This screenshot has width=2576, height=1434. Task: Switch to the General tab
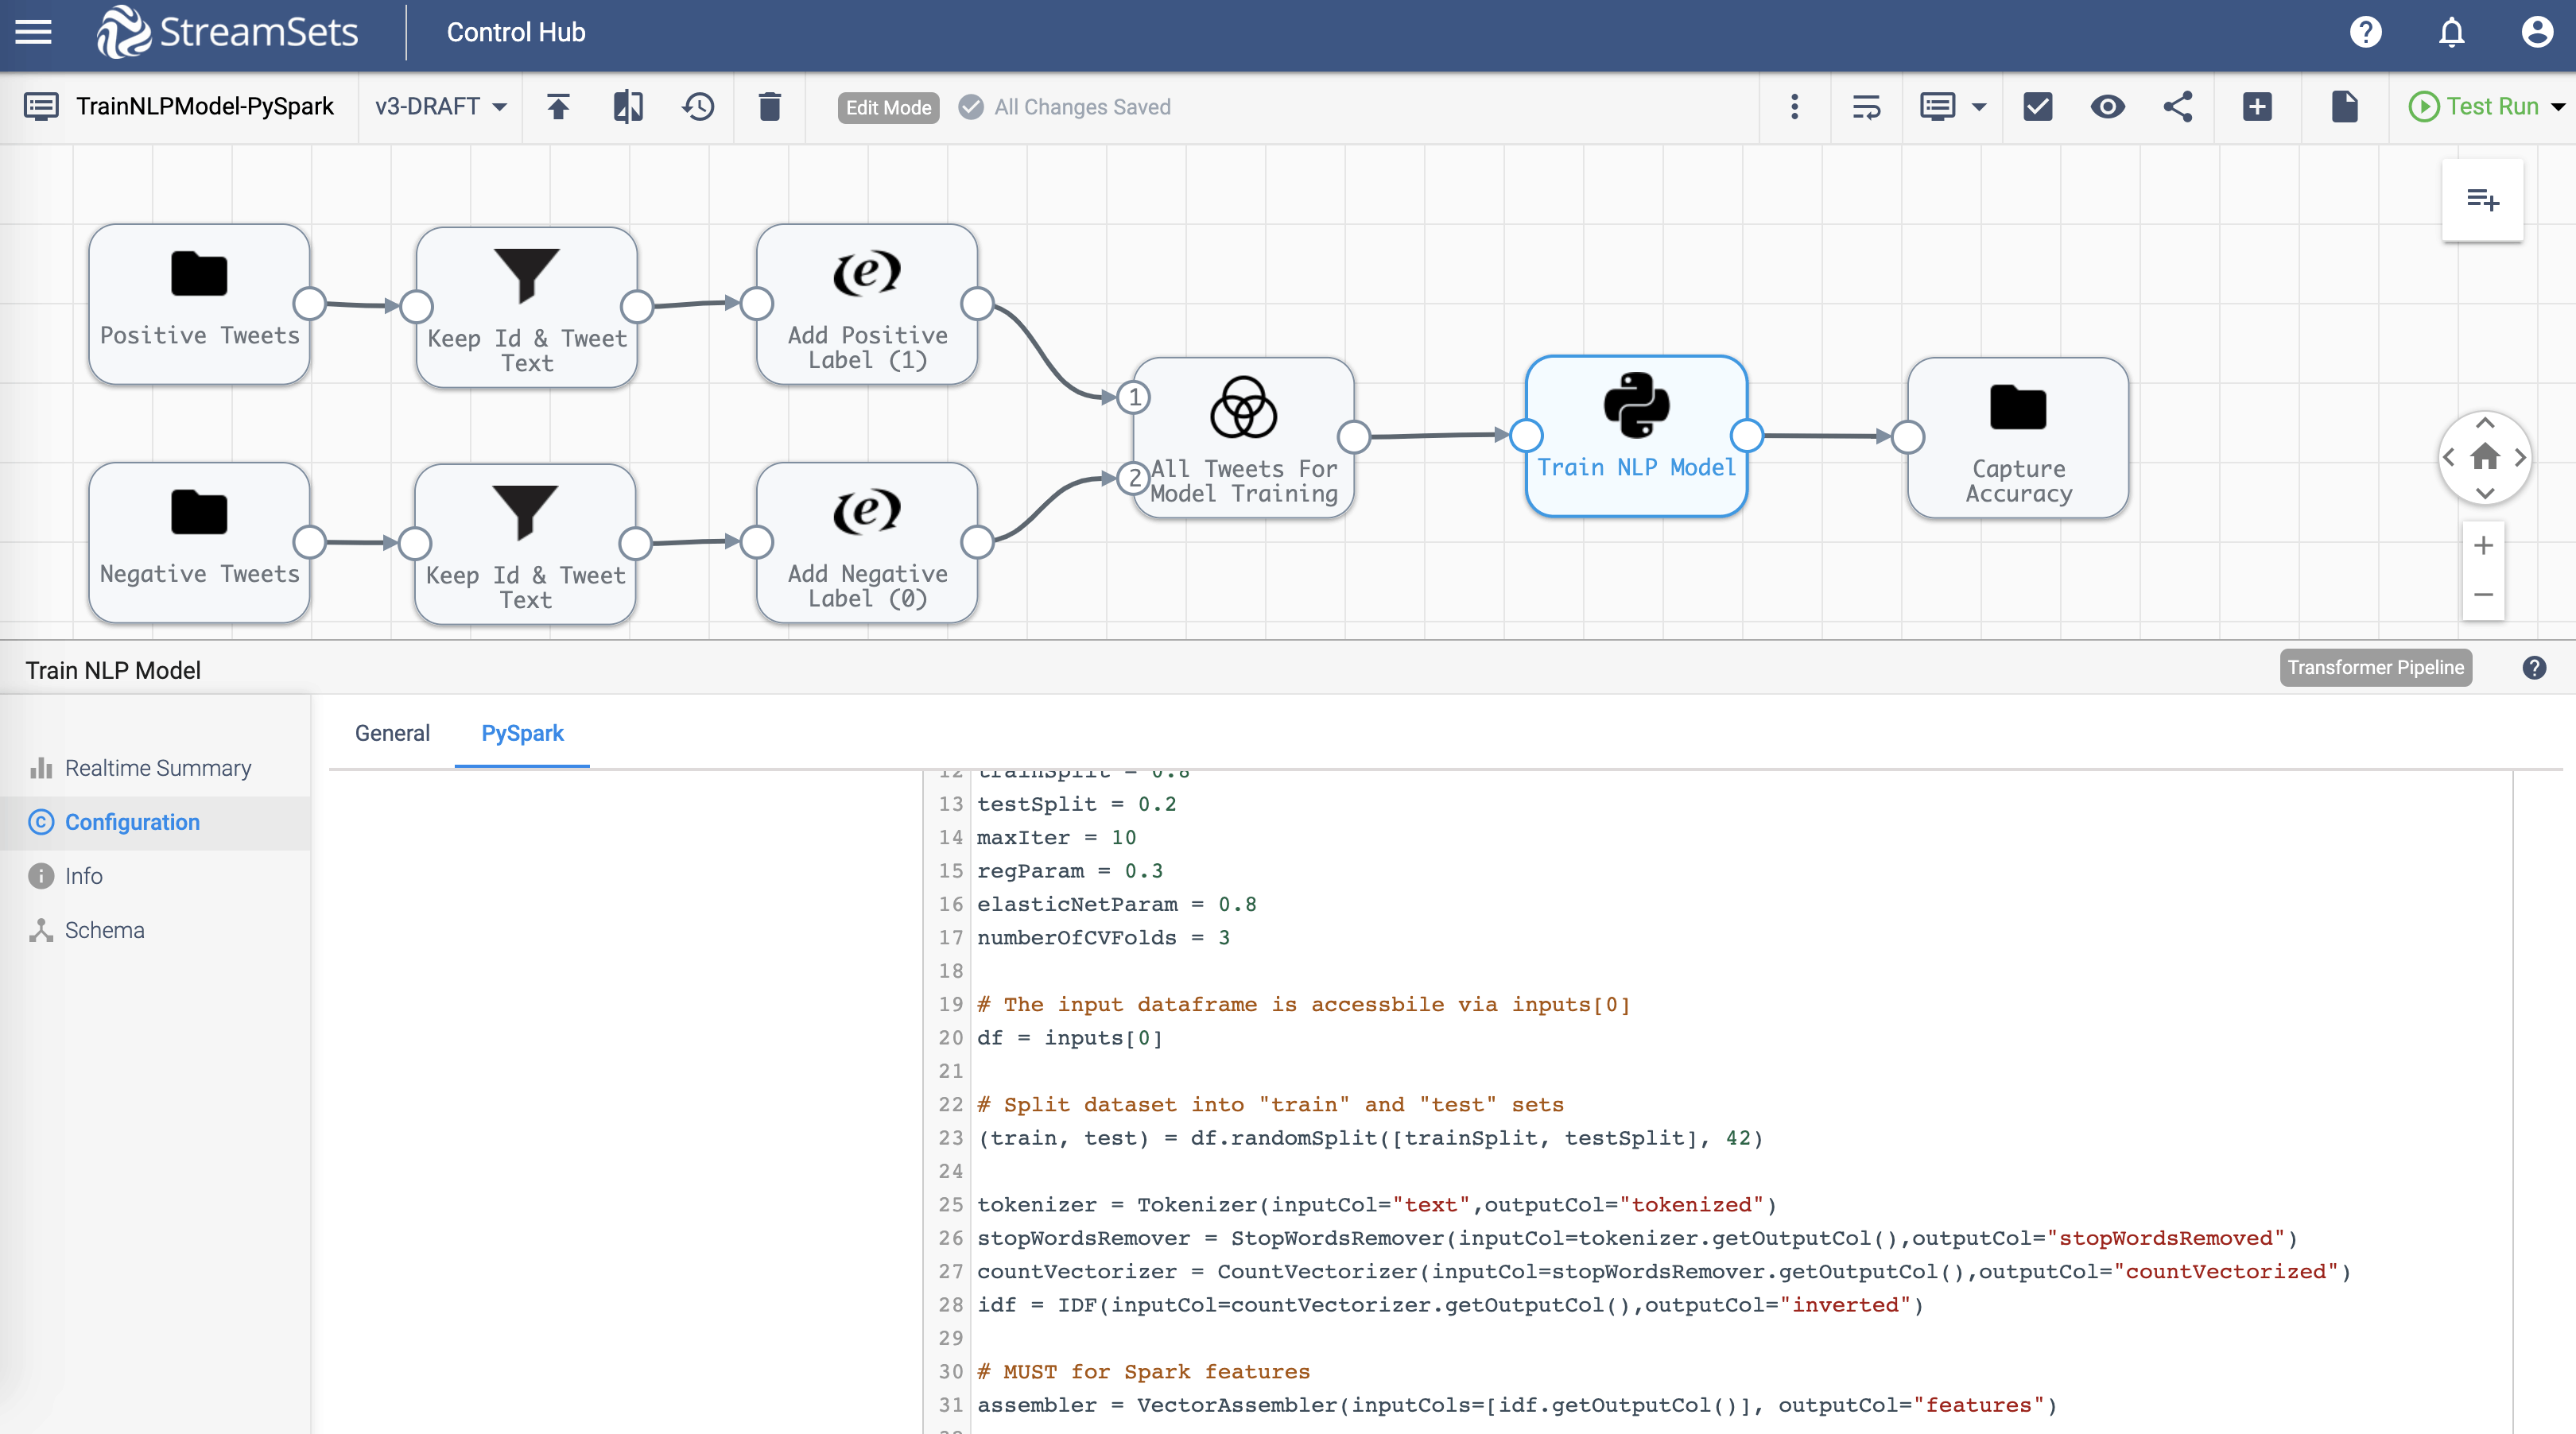[392, 733]
